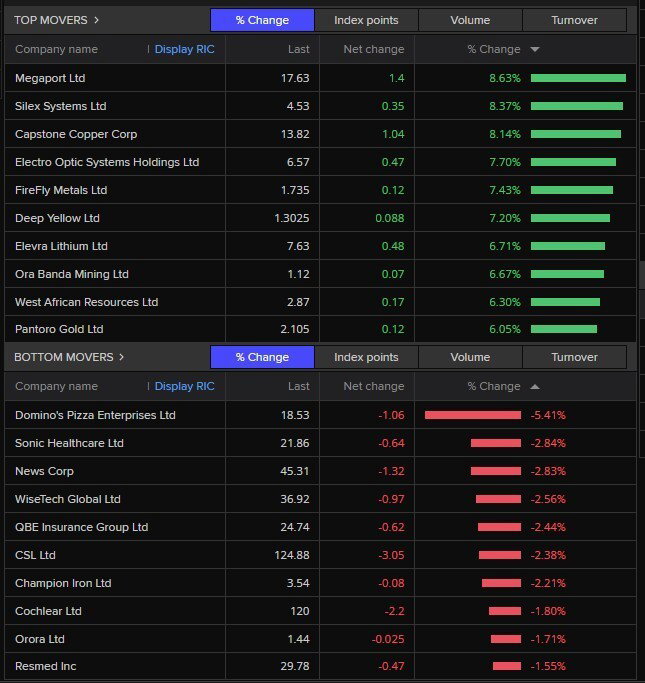Click -2.83% change for News Corp
This screenshot has height=683, width=645.
click(548, 471)
